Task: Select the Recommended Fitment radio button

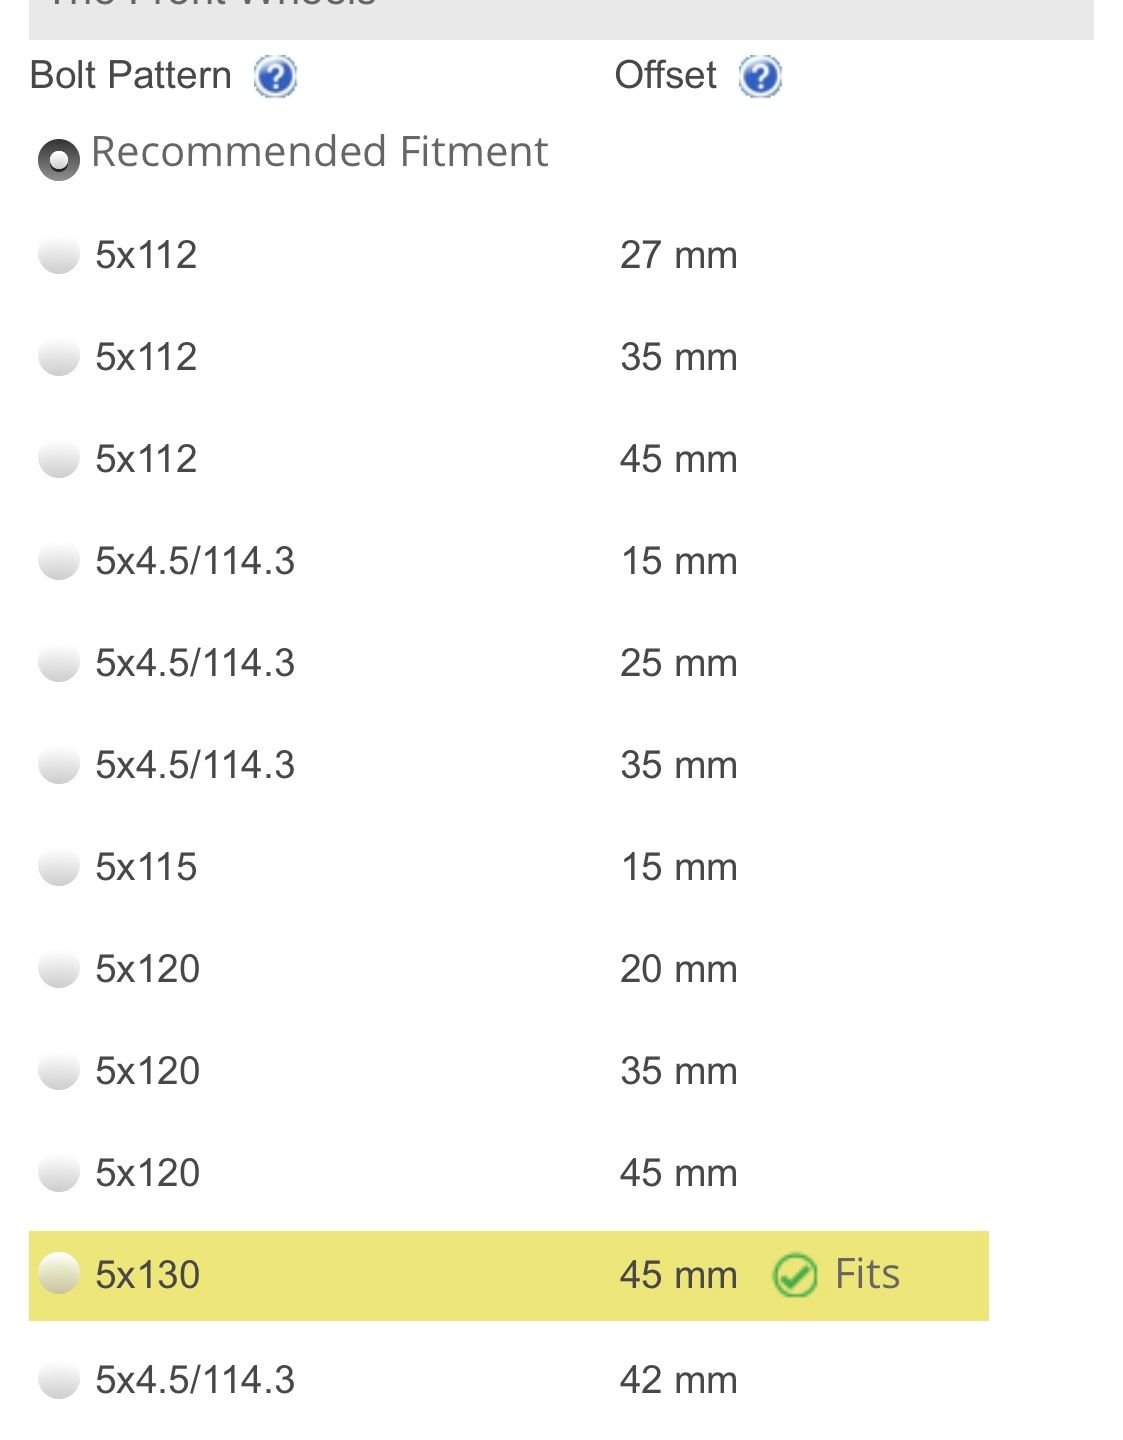Action: click(59, 159)
